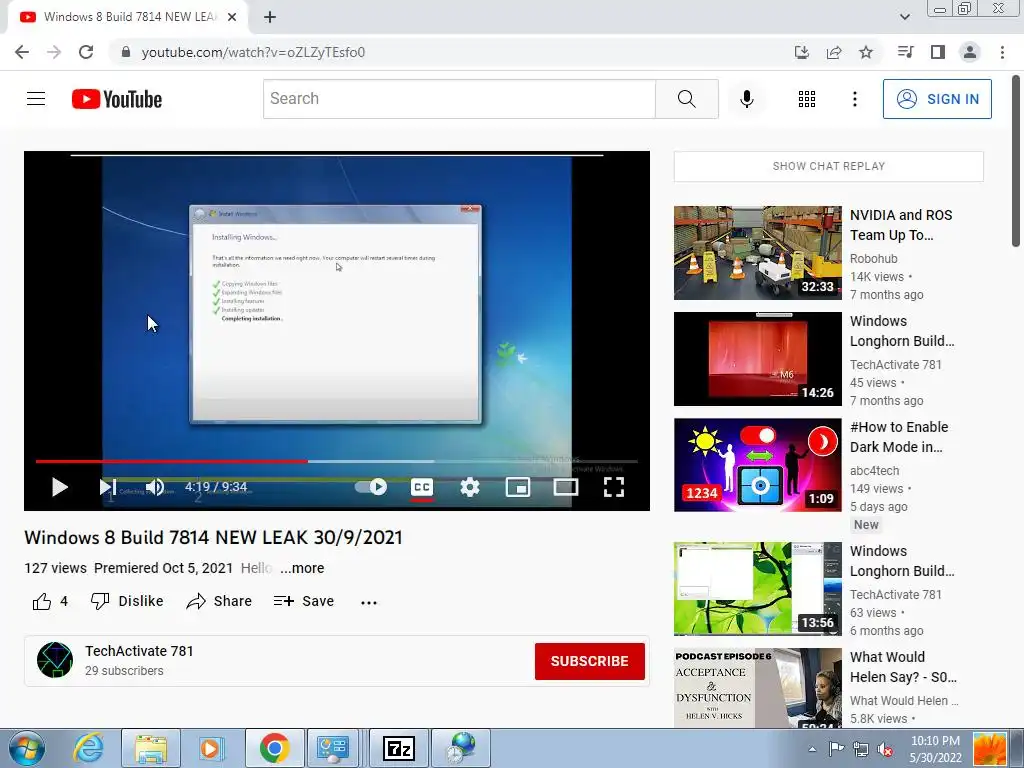Go forward in the browser
Image resolution: width=1024 pixels, height=768 pixels.
[x=54, y=52]
